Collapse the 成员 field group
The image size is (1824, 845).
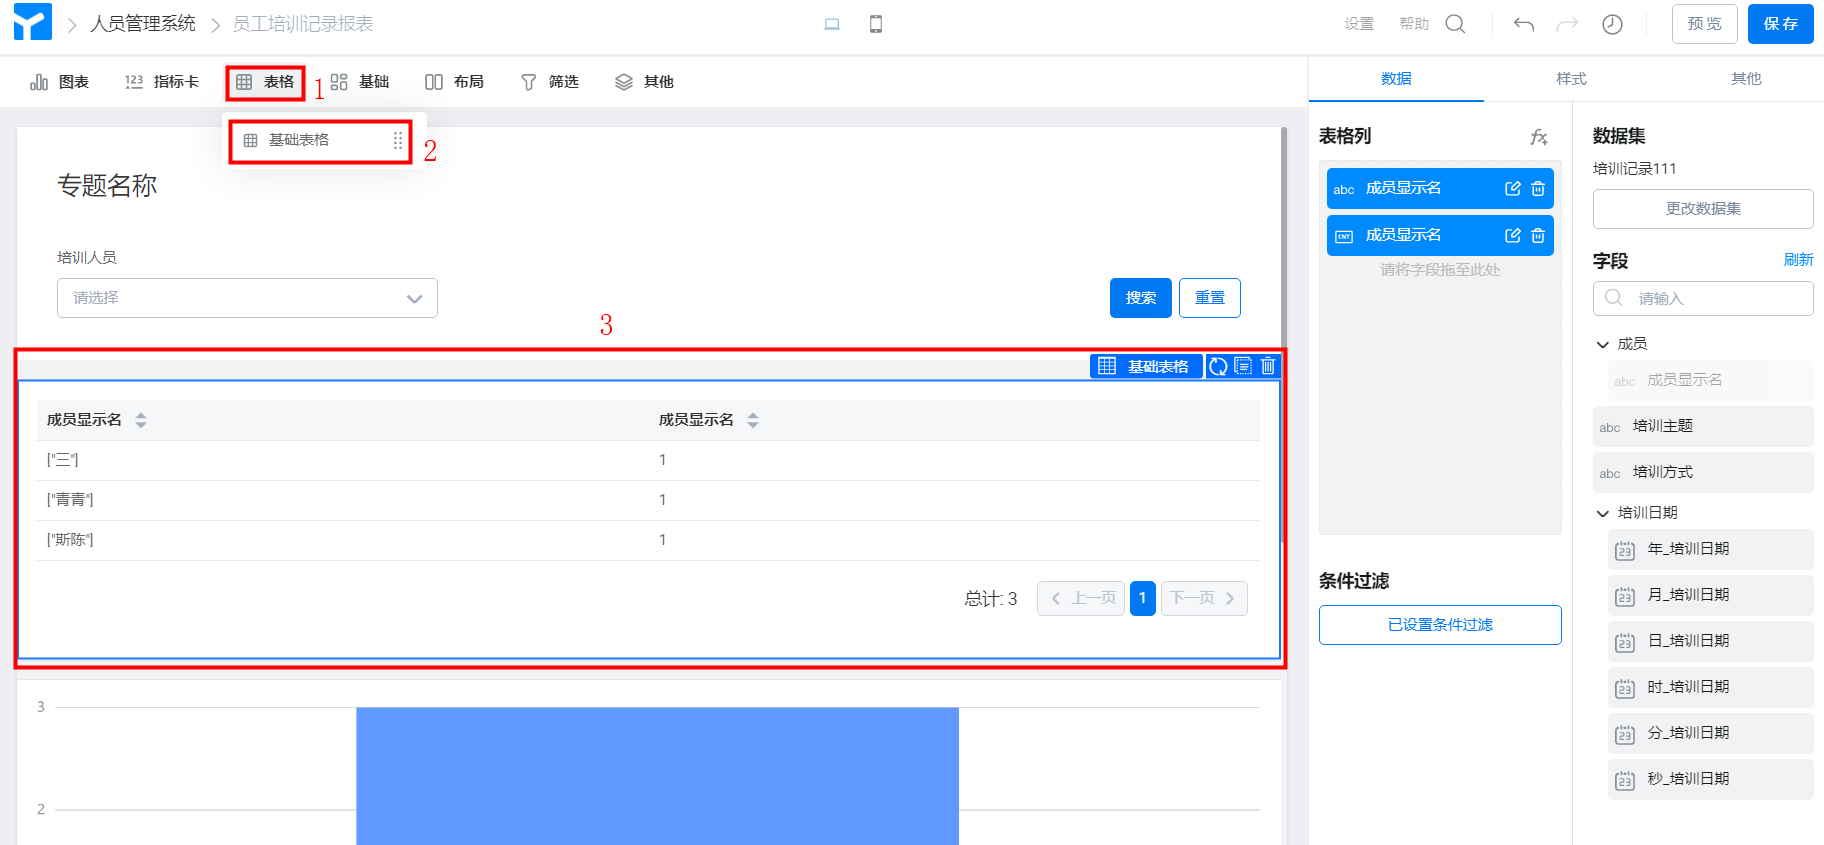[1603, 344]
